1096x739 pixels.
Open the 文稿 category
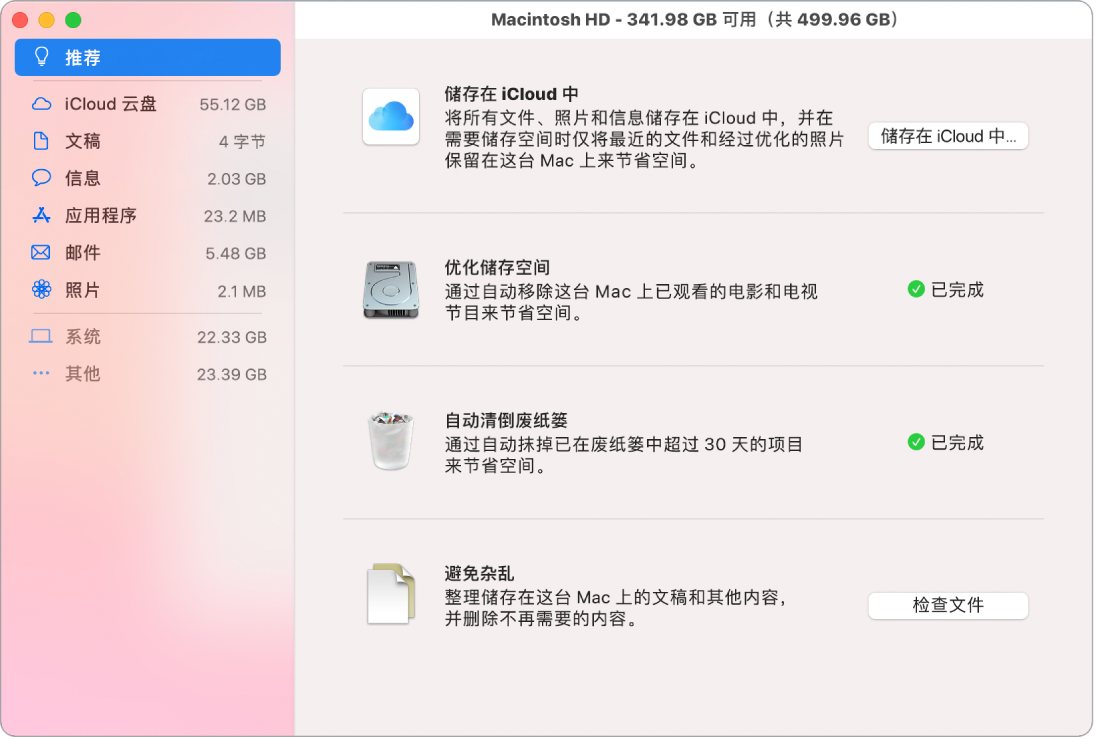coord(147,141)
